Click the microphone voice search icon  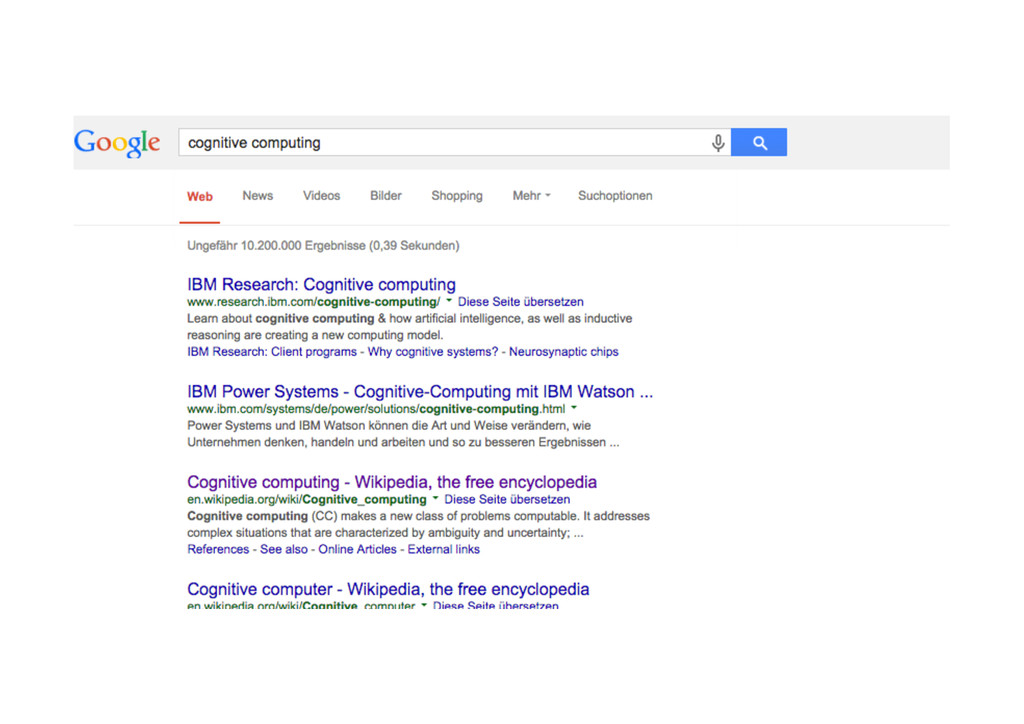(718, 143)
